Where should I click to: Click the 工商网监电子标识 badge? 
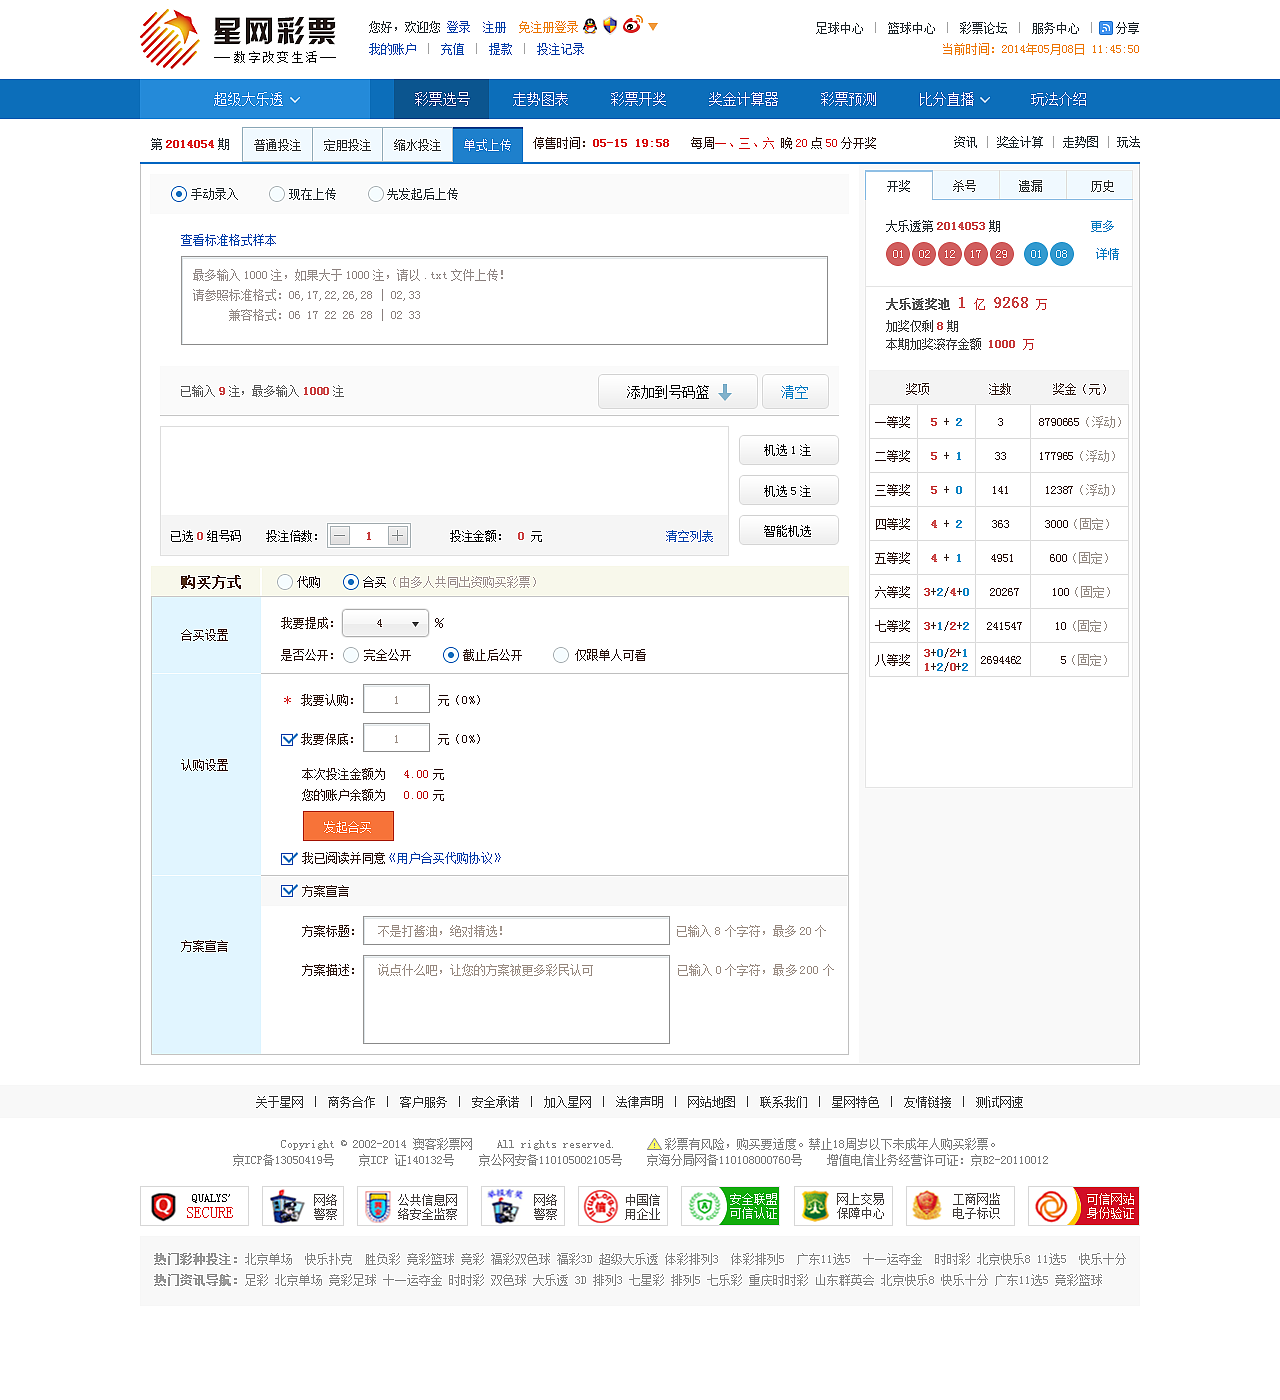960,1206
